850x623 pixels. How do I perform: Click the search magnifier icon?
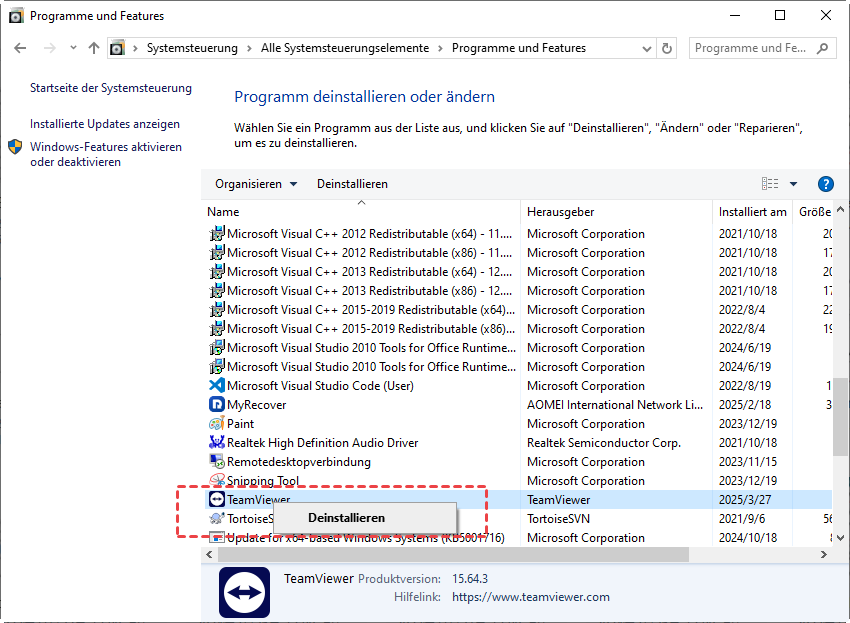[x=823, y=48]
